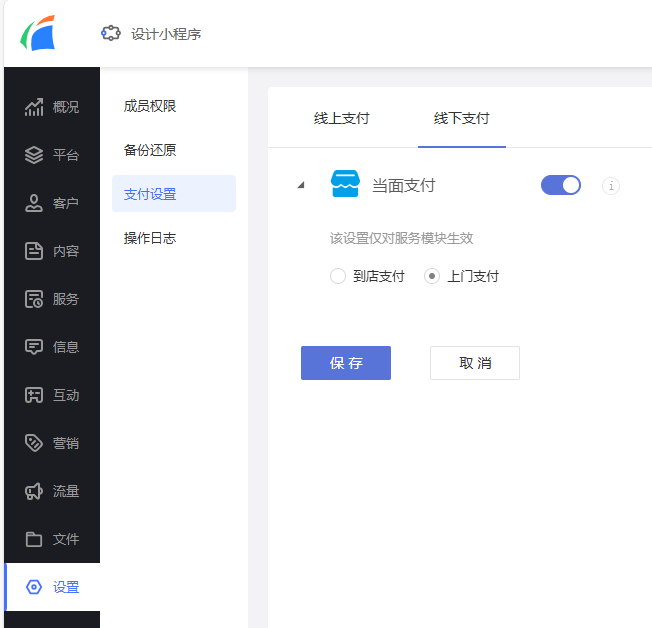The image size is (652, 628).
Task: Select the 上门支付 radio button
Action: 432,277
